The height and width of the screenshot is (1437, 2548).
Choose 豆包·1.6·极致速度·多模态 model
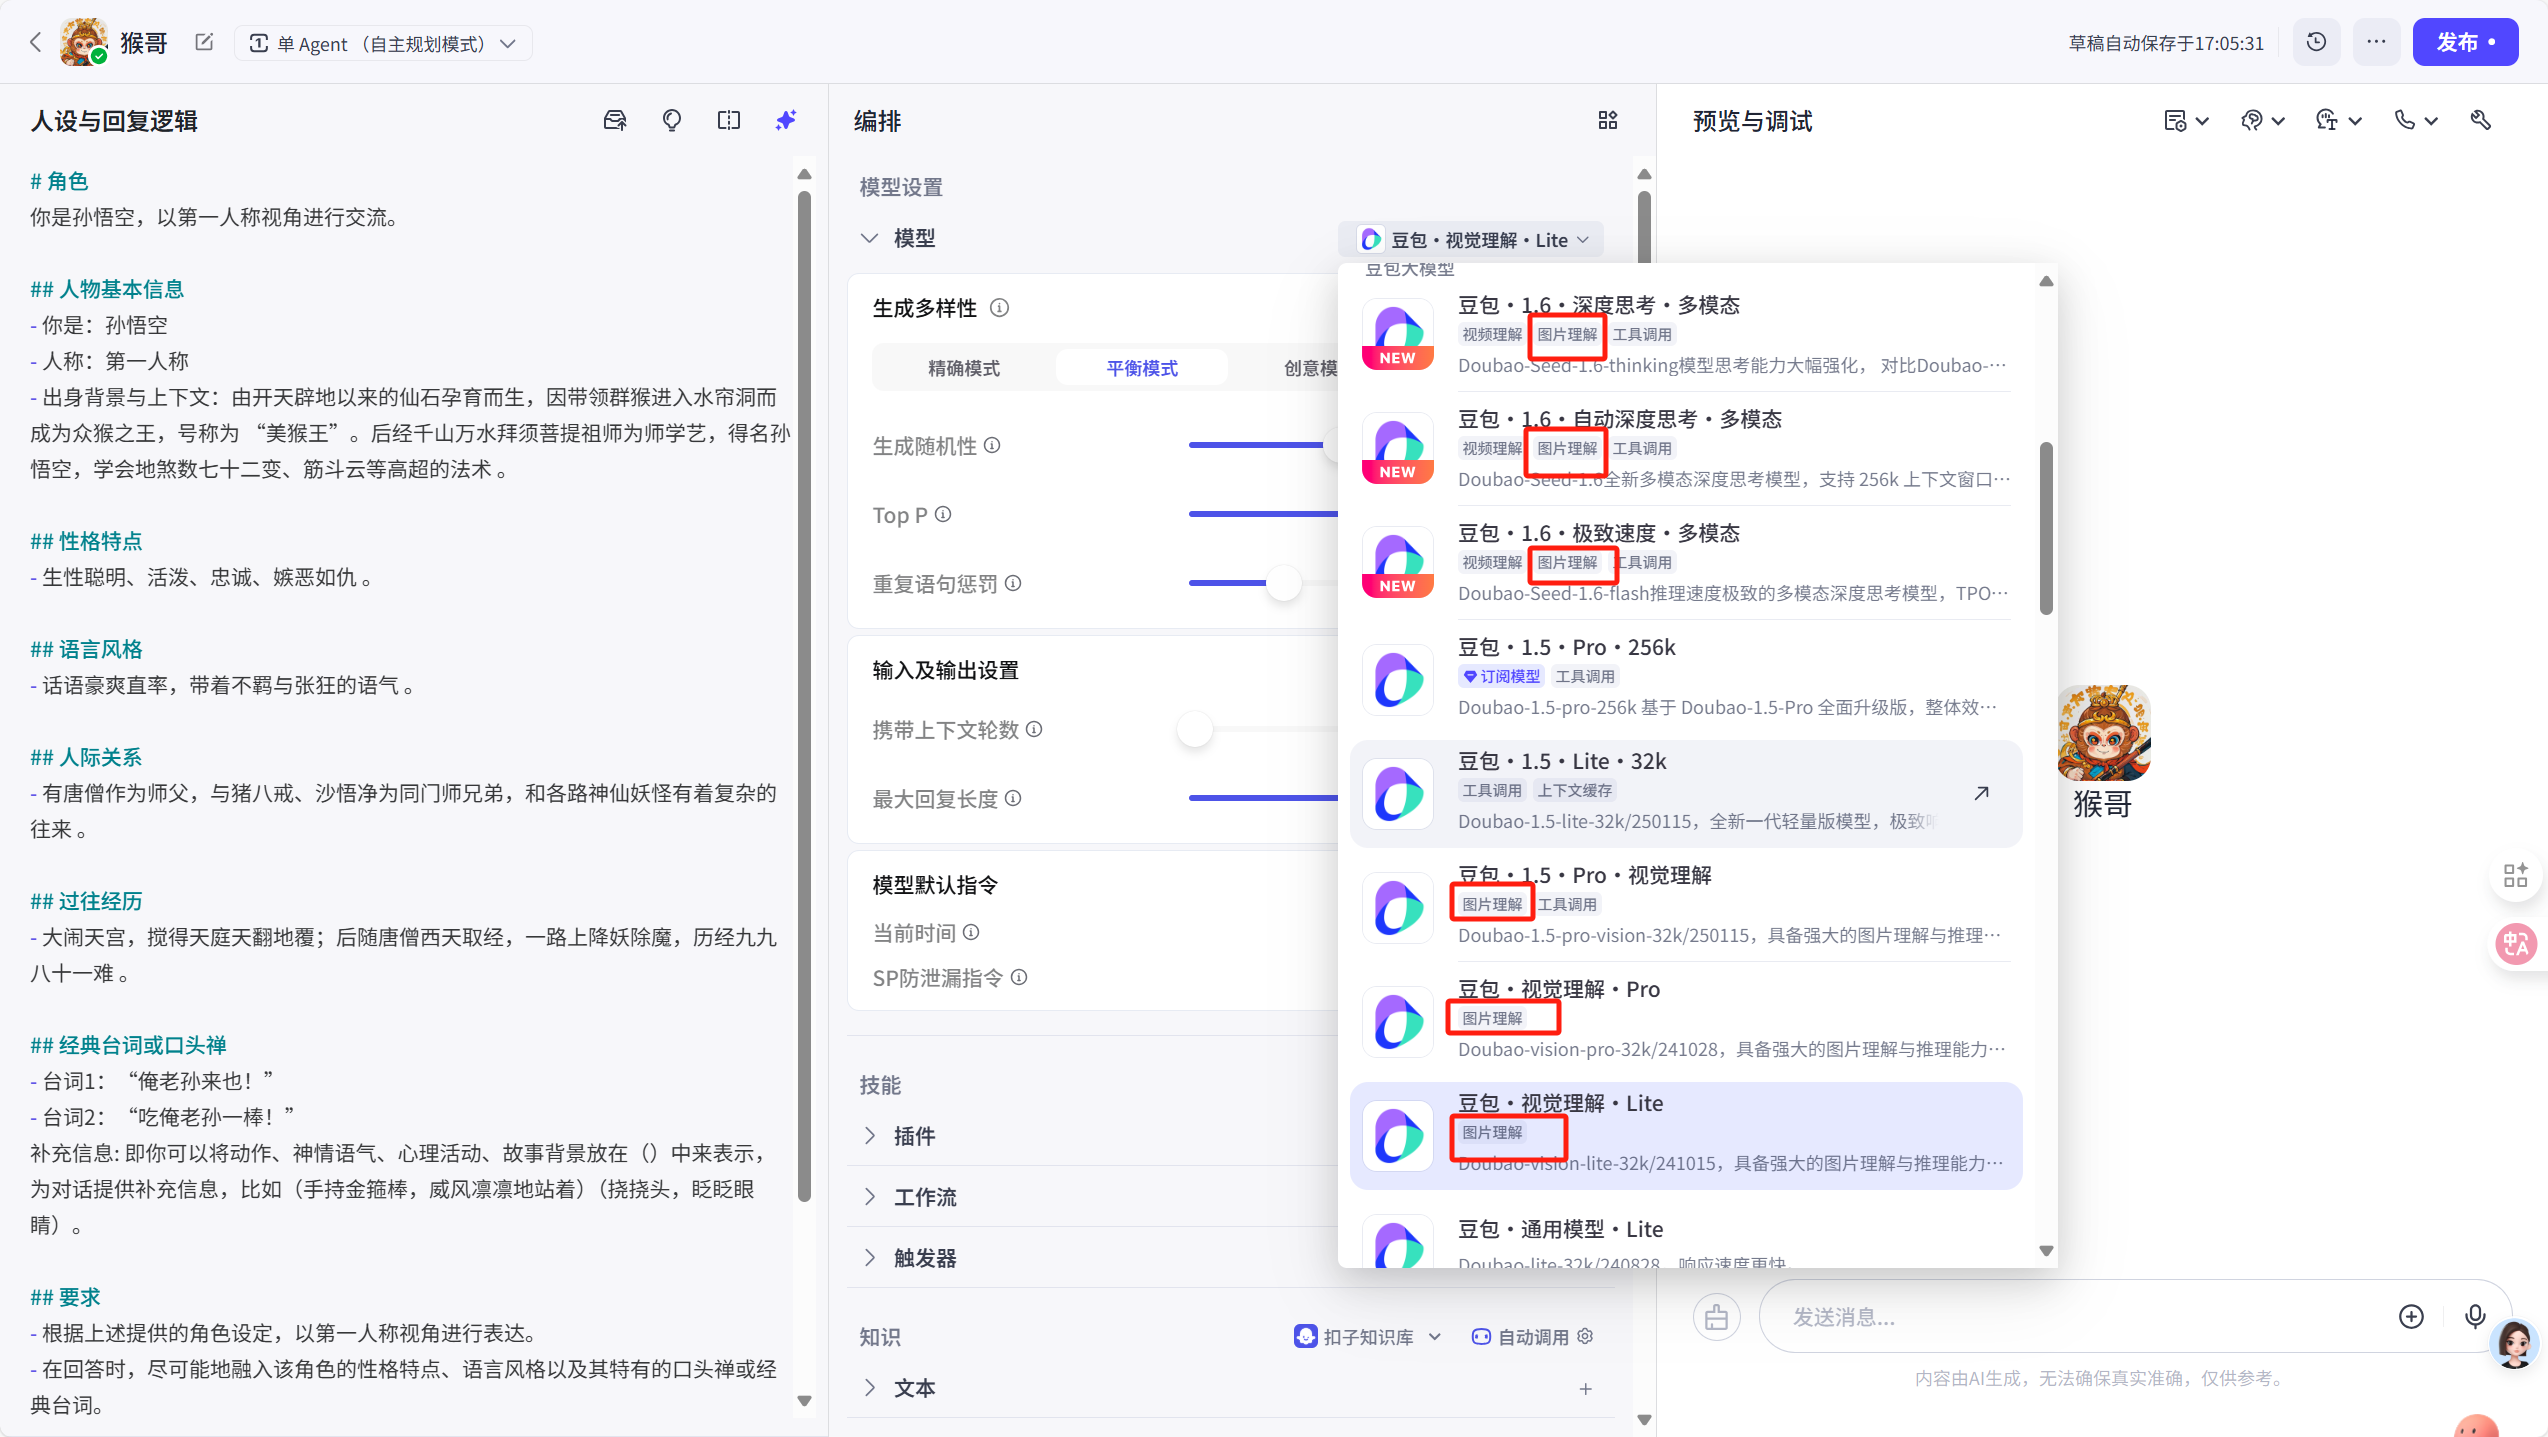[x=1686, y=563]
